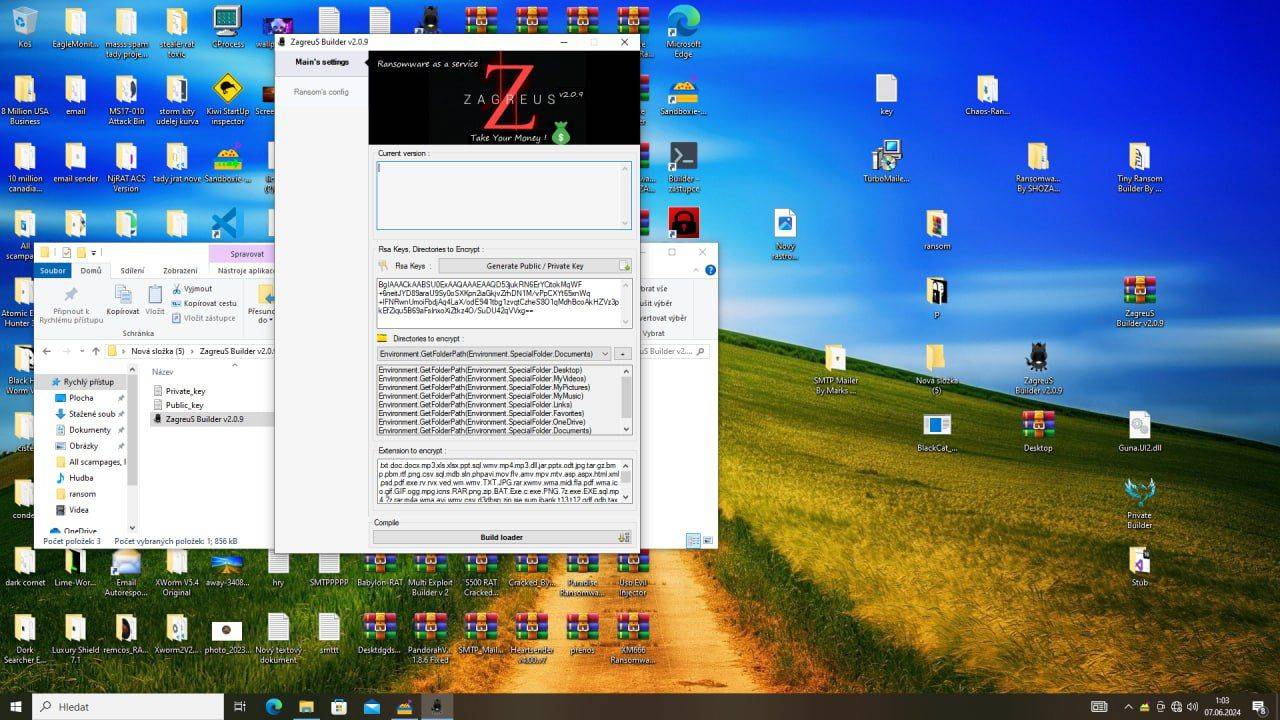Select the Private_key file
Viewport: 1280px width, 720px height.
(x=179, y=391)
